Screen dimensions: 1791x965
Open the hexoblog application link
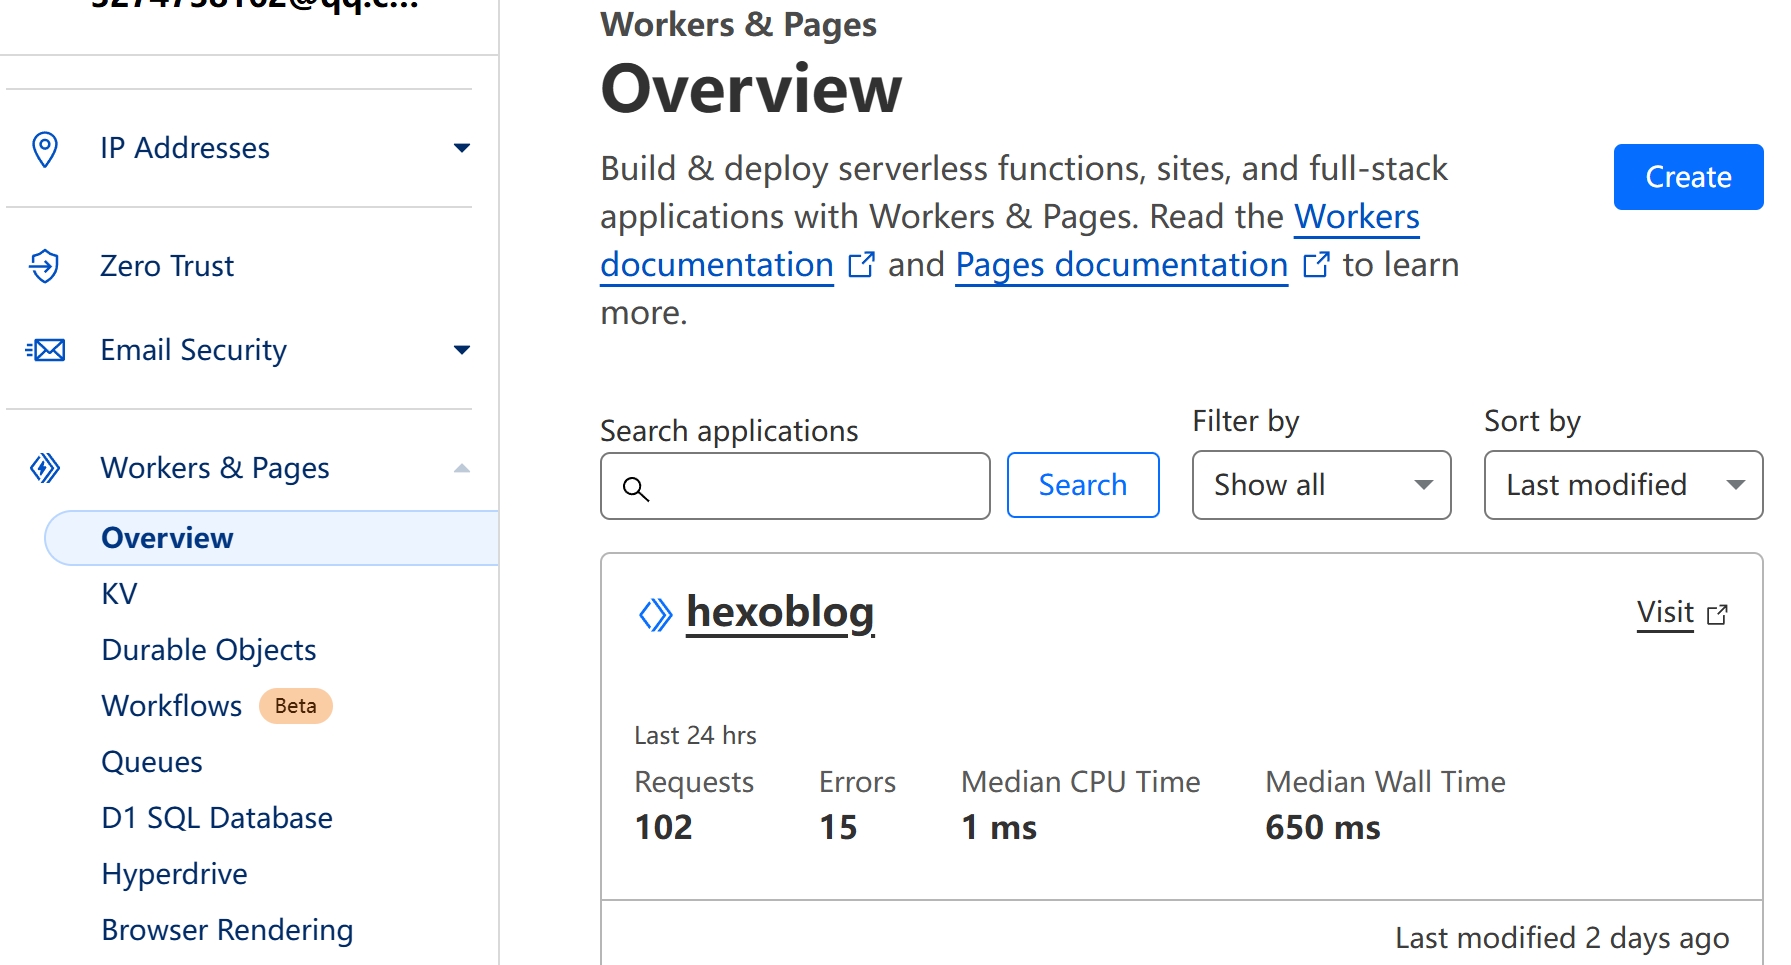click(780, 612)
